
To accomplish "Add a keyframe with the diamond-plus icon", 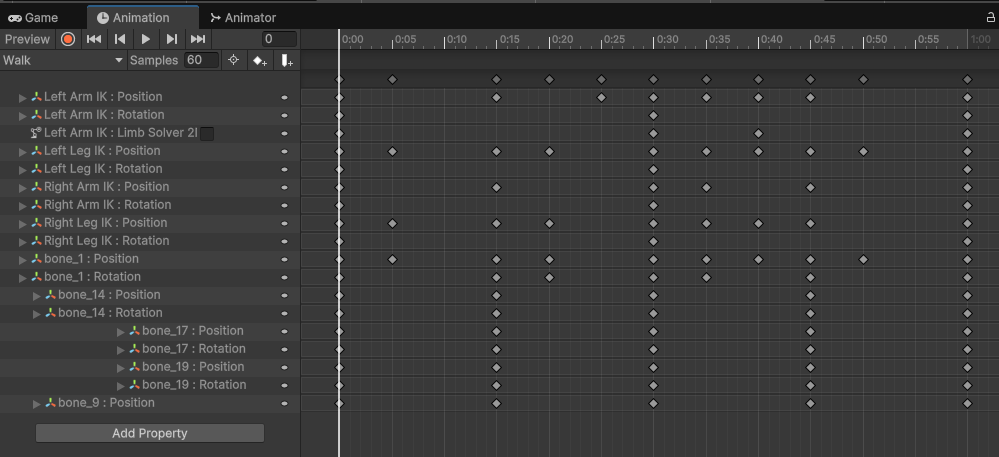I will pyautogui.click(x=260, y=61).
